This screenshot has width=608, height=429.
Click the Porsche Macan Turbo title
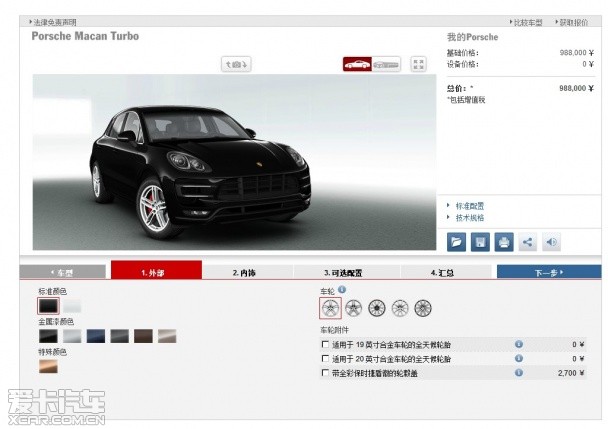[85, 36]
